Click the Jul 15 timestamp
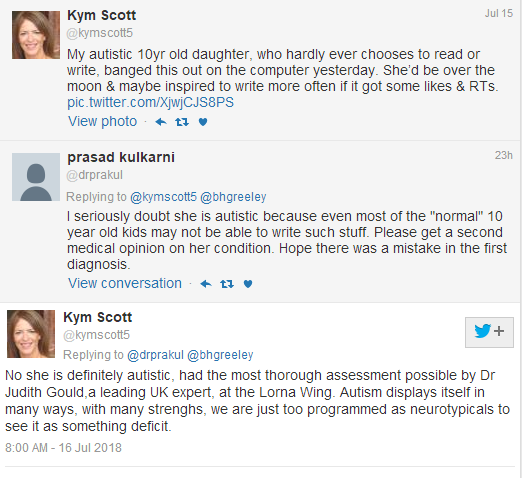Viewport: 522px width, 478px height. point(499,13)
